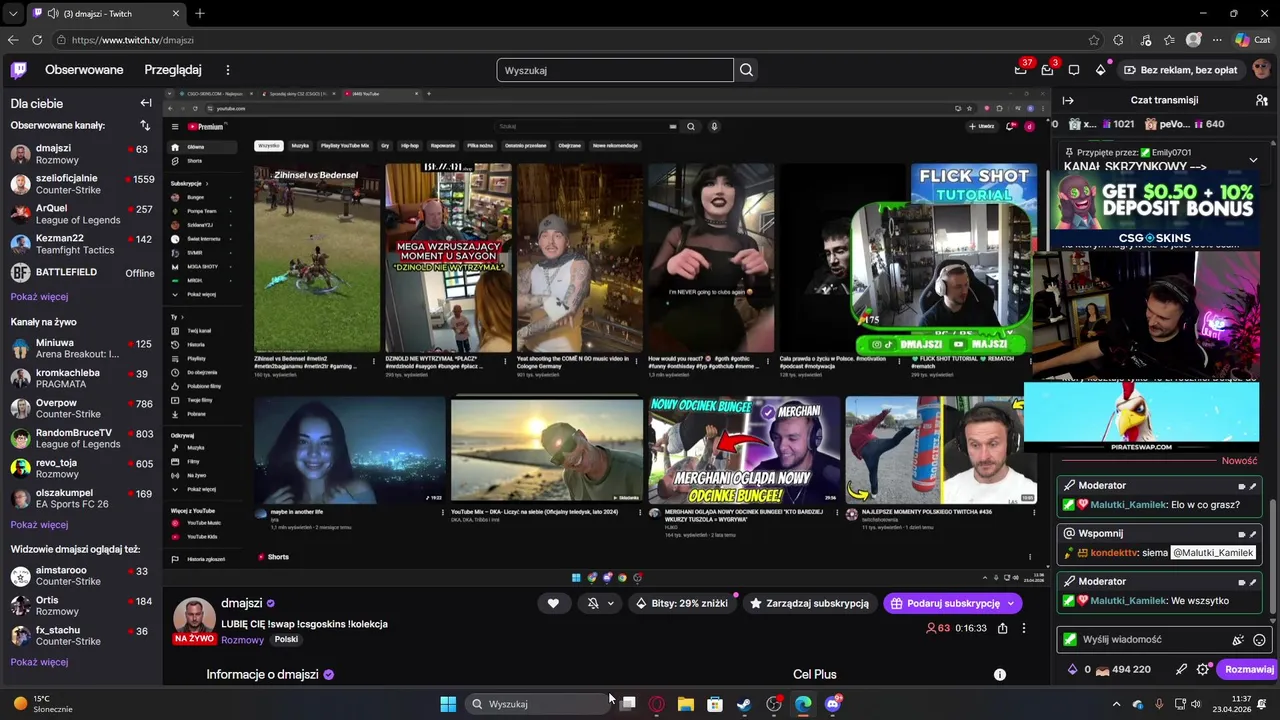The image size is (1280, 720).
Task: Open chat community users list icon
Action: 1262,100
